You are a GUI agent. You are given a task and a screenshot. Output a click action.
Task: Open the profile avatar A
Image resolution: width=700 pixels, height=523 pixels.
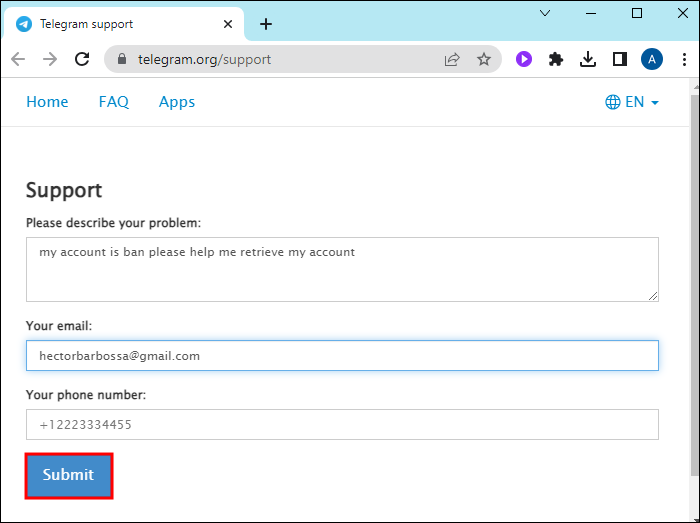pyautogui.click(x=652, y=59)
